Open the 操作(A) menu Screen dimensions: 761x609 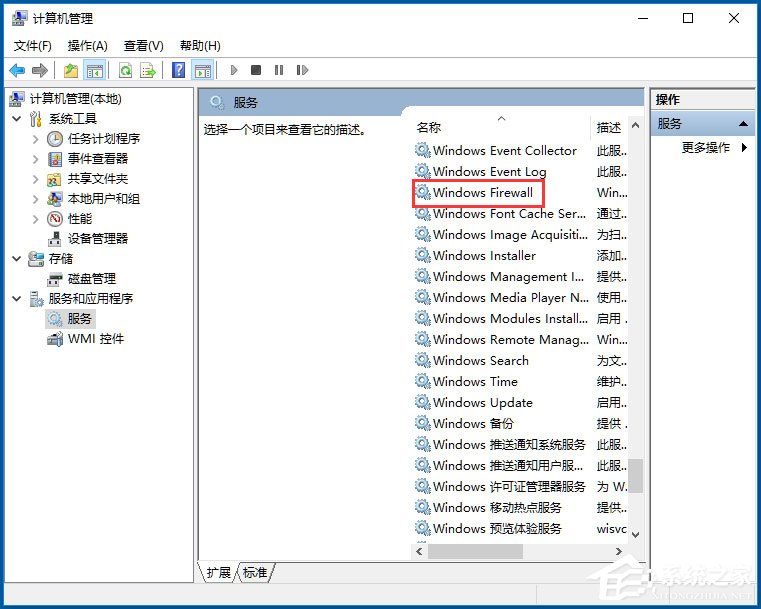click(87, 46)
